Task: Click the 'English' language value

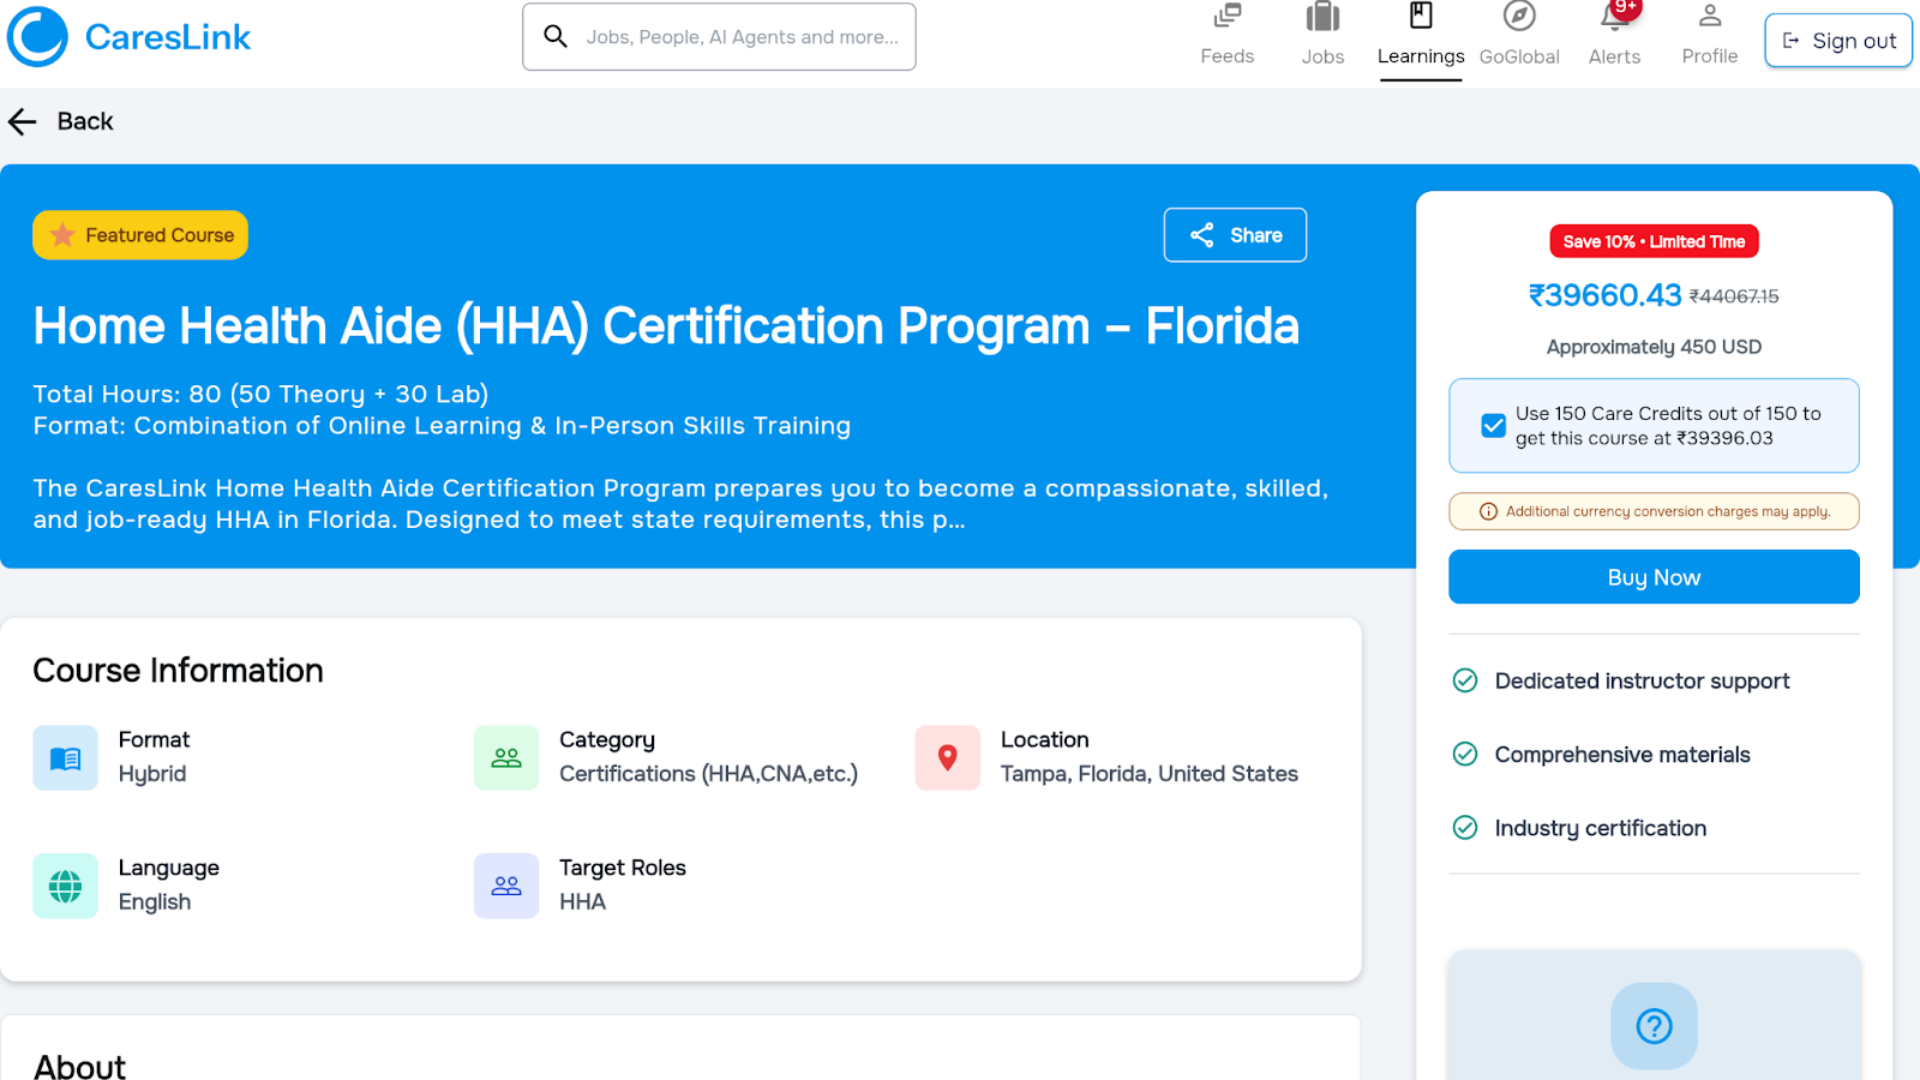Action: [154, 903]
